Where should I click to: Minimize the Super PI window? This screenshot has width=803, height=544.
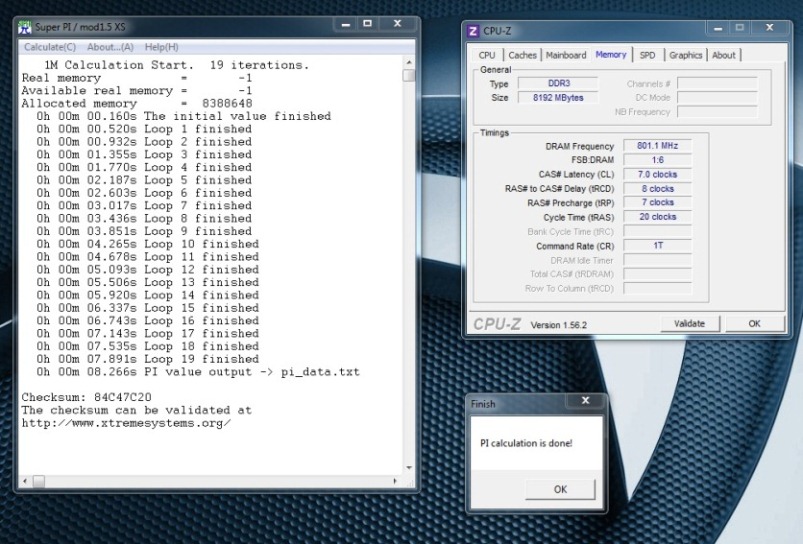346,24
